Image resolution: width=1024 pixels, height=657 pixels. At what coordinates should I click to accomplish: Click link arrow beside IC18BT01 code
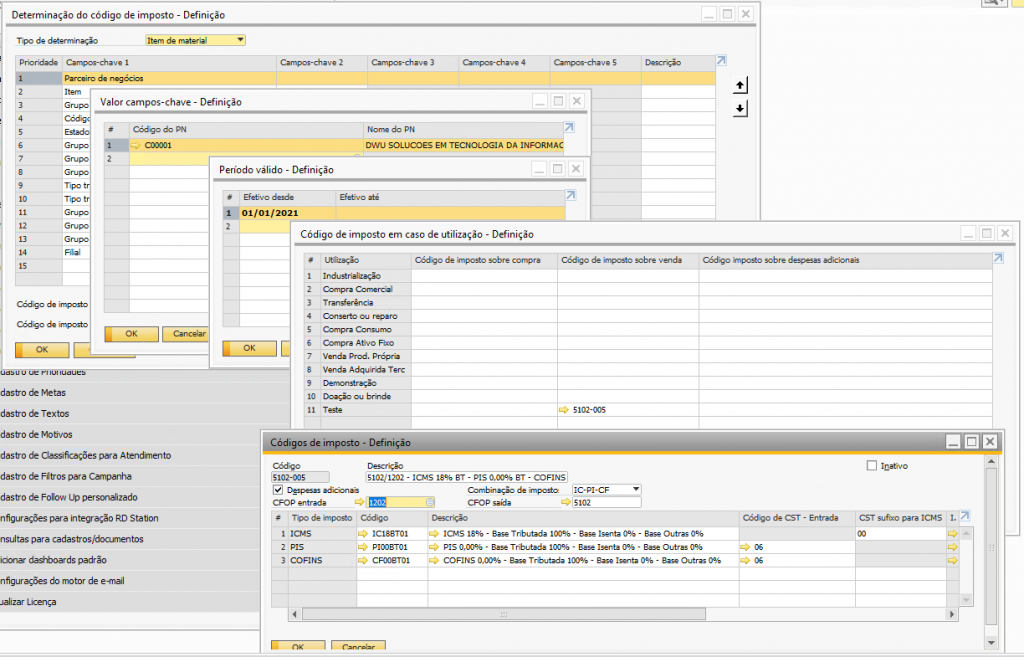tap(362, 534)
